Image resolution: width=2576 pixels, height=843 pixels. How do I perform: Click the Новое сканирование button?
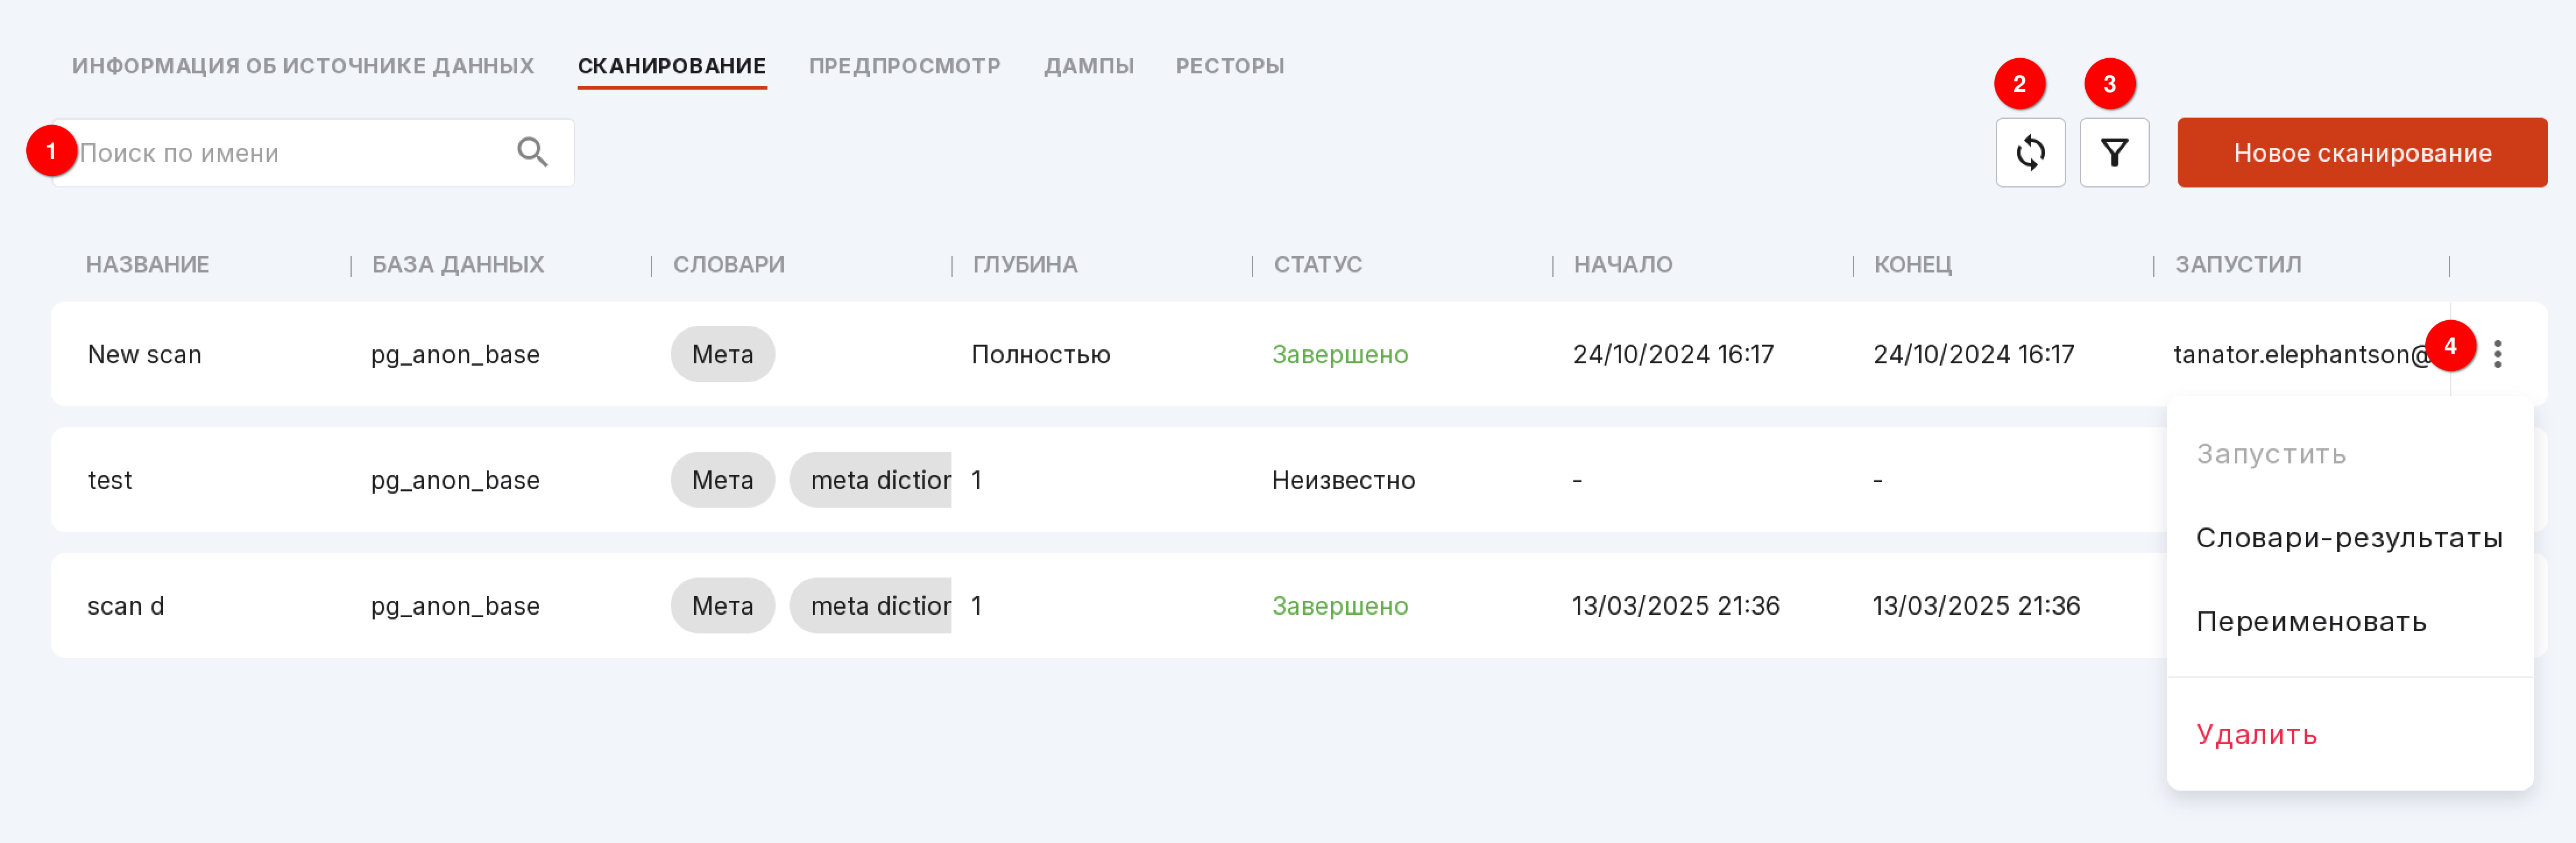(2361, 153)
